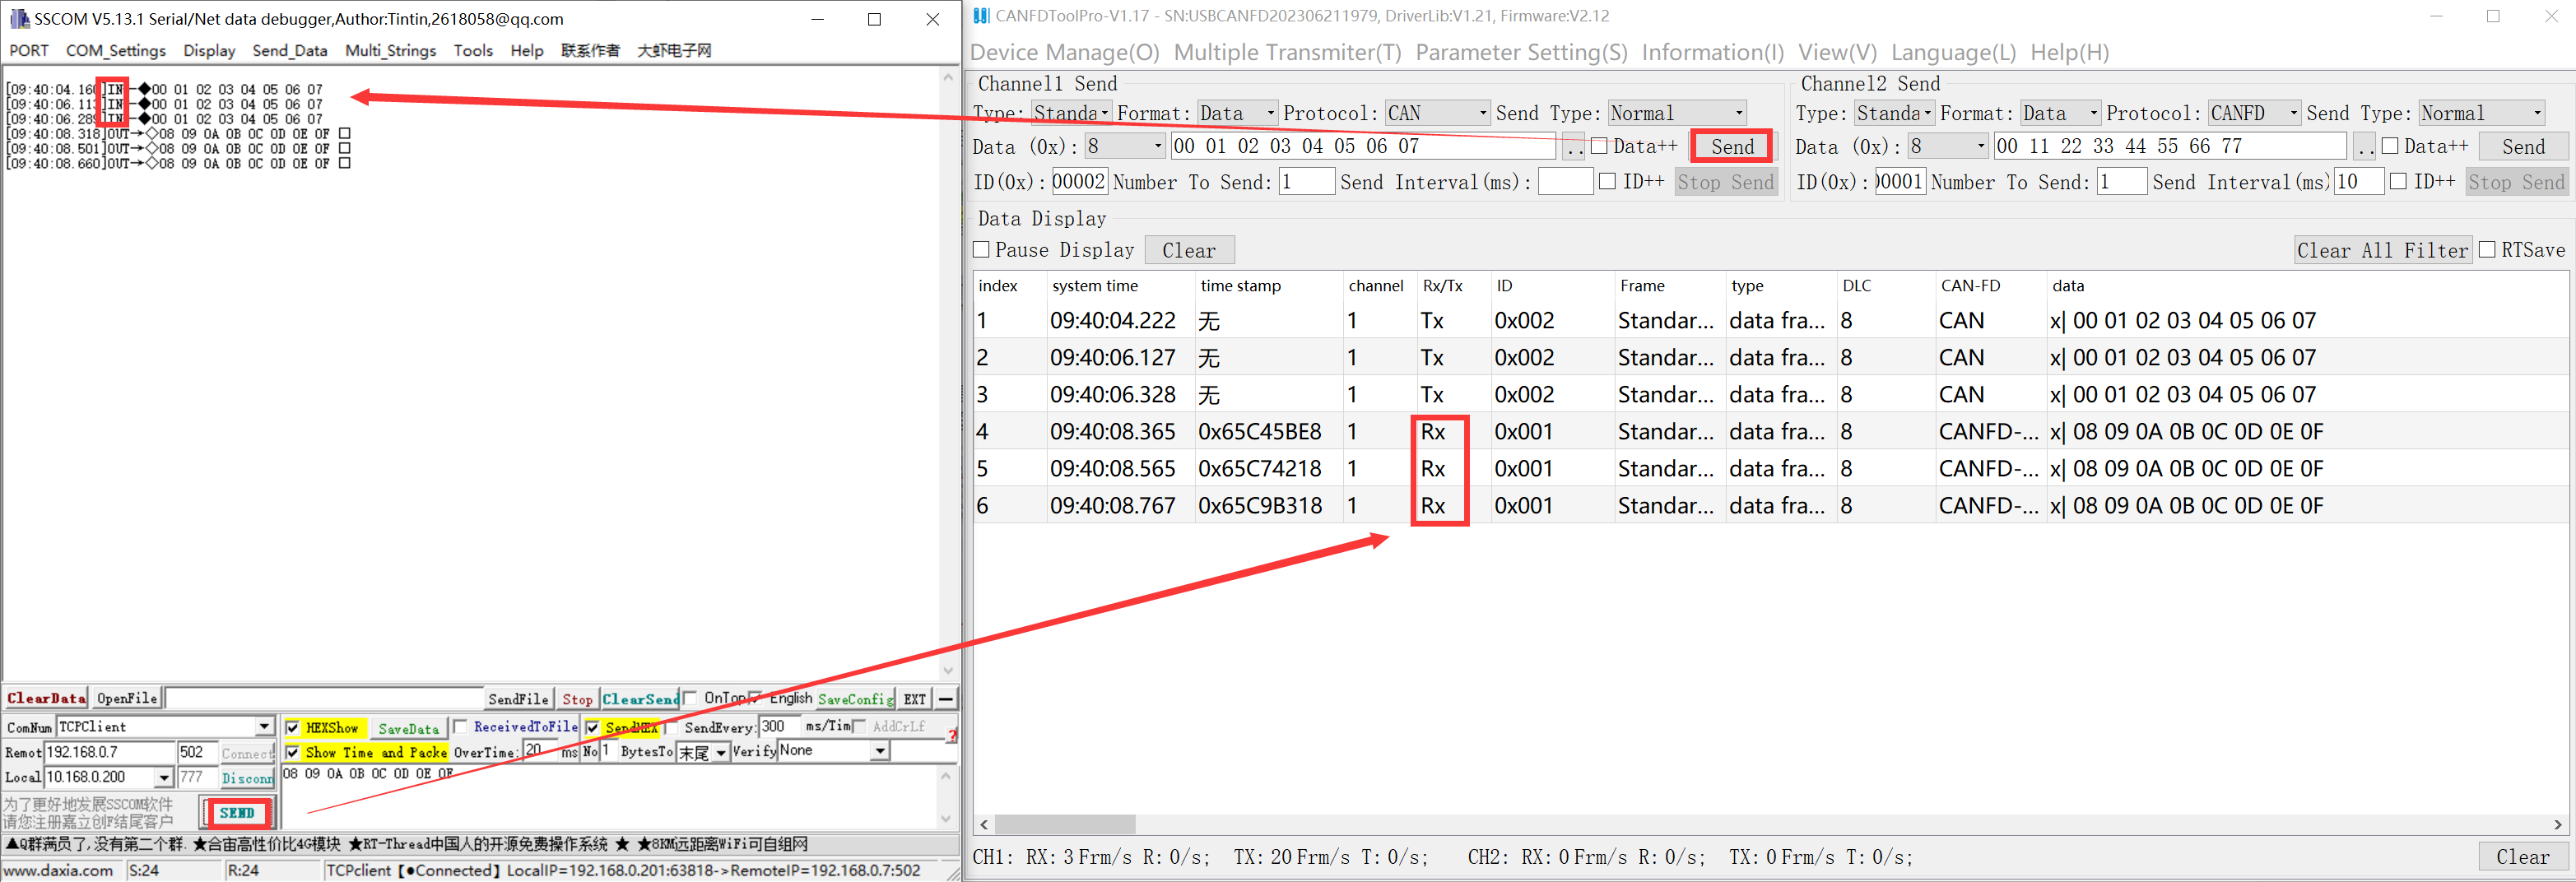The width and height of the screenshot is (2576, 882).
Task: Toggle the HEXShow checkbox
Action: [x=293, y=727]
